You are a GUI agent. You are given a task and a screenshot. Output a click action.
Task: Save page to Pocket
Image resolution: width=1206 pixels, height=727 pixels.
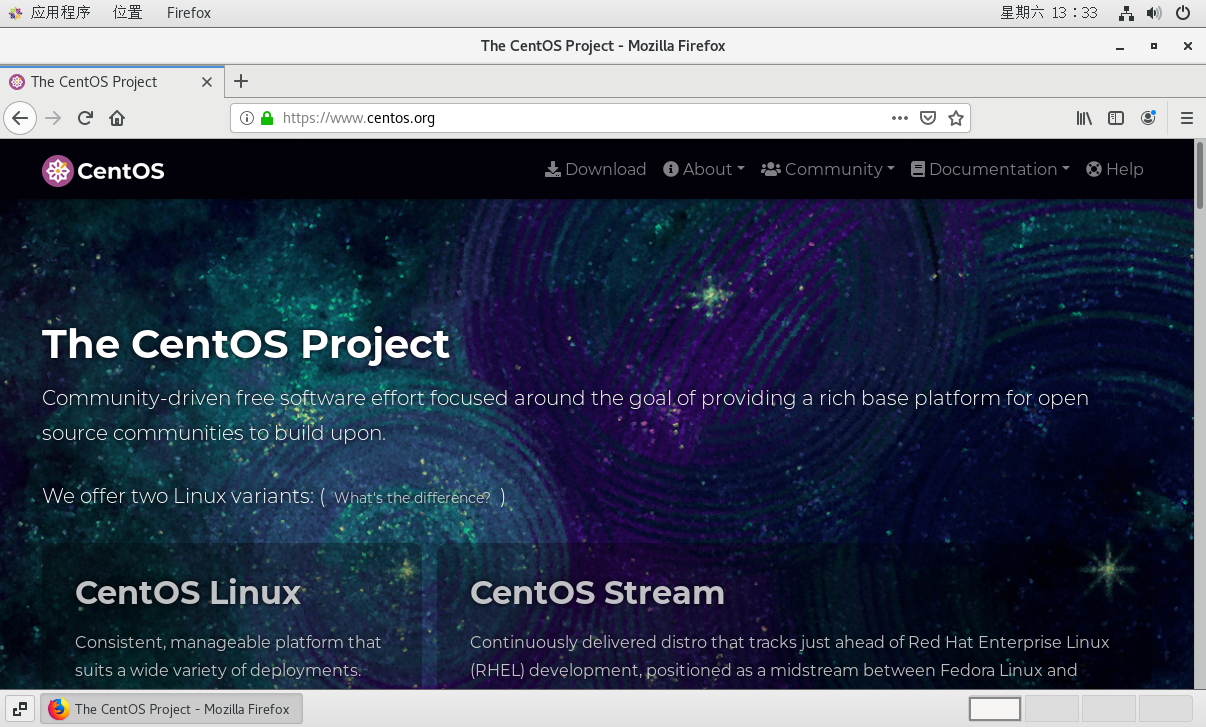click(x=928, y=118)
